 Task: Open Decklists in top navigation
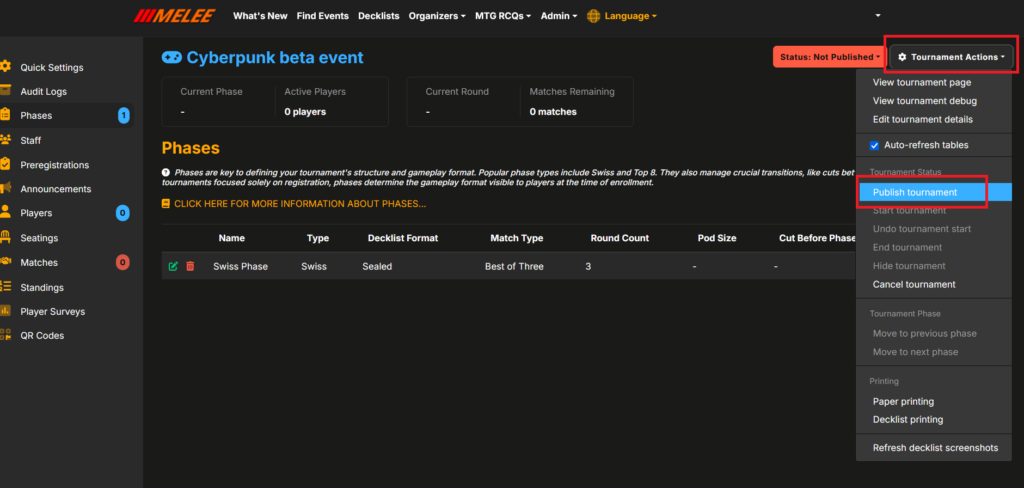[379, 16]
